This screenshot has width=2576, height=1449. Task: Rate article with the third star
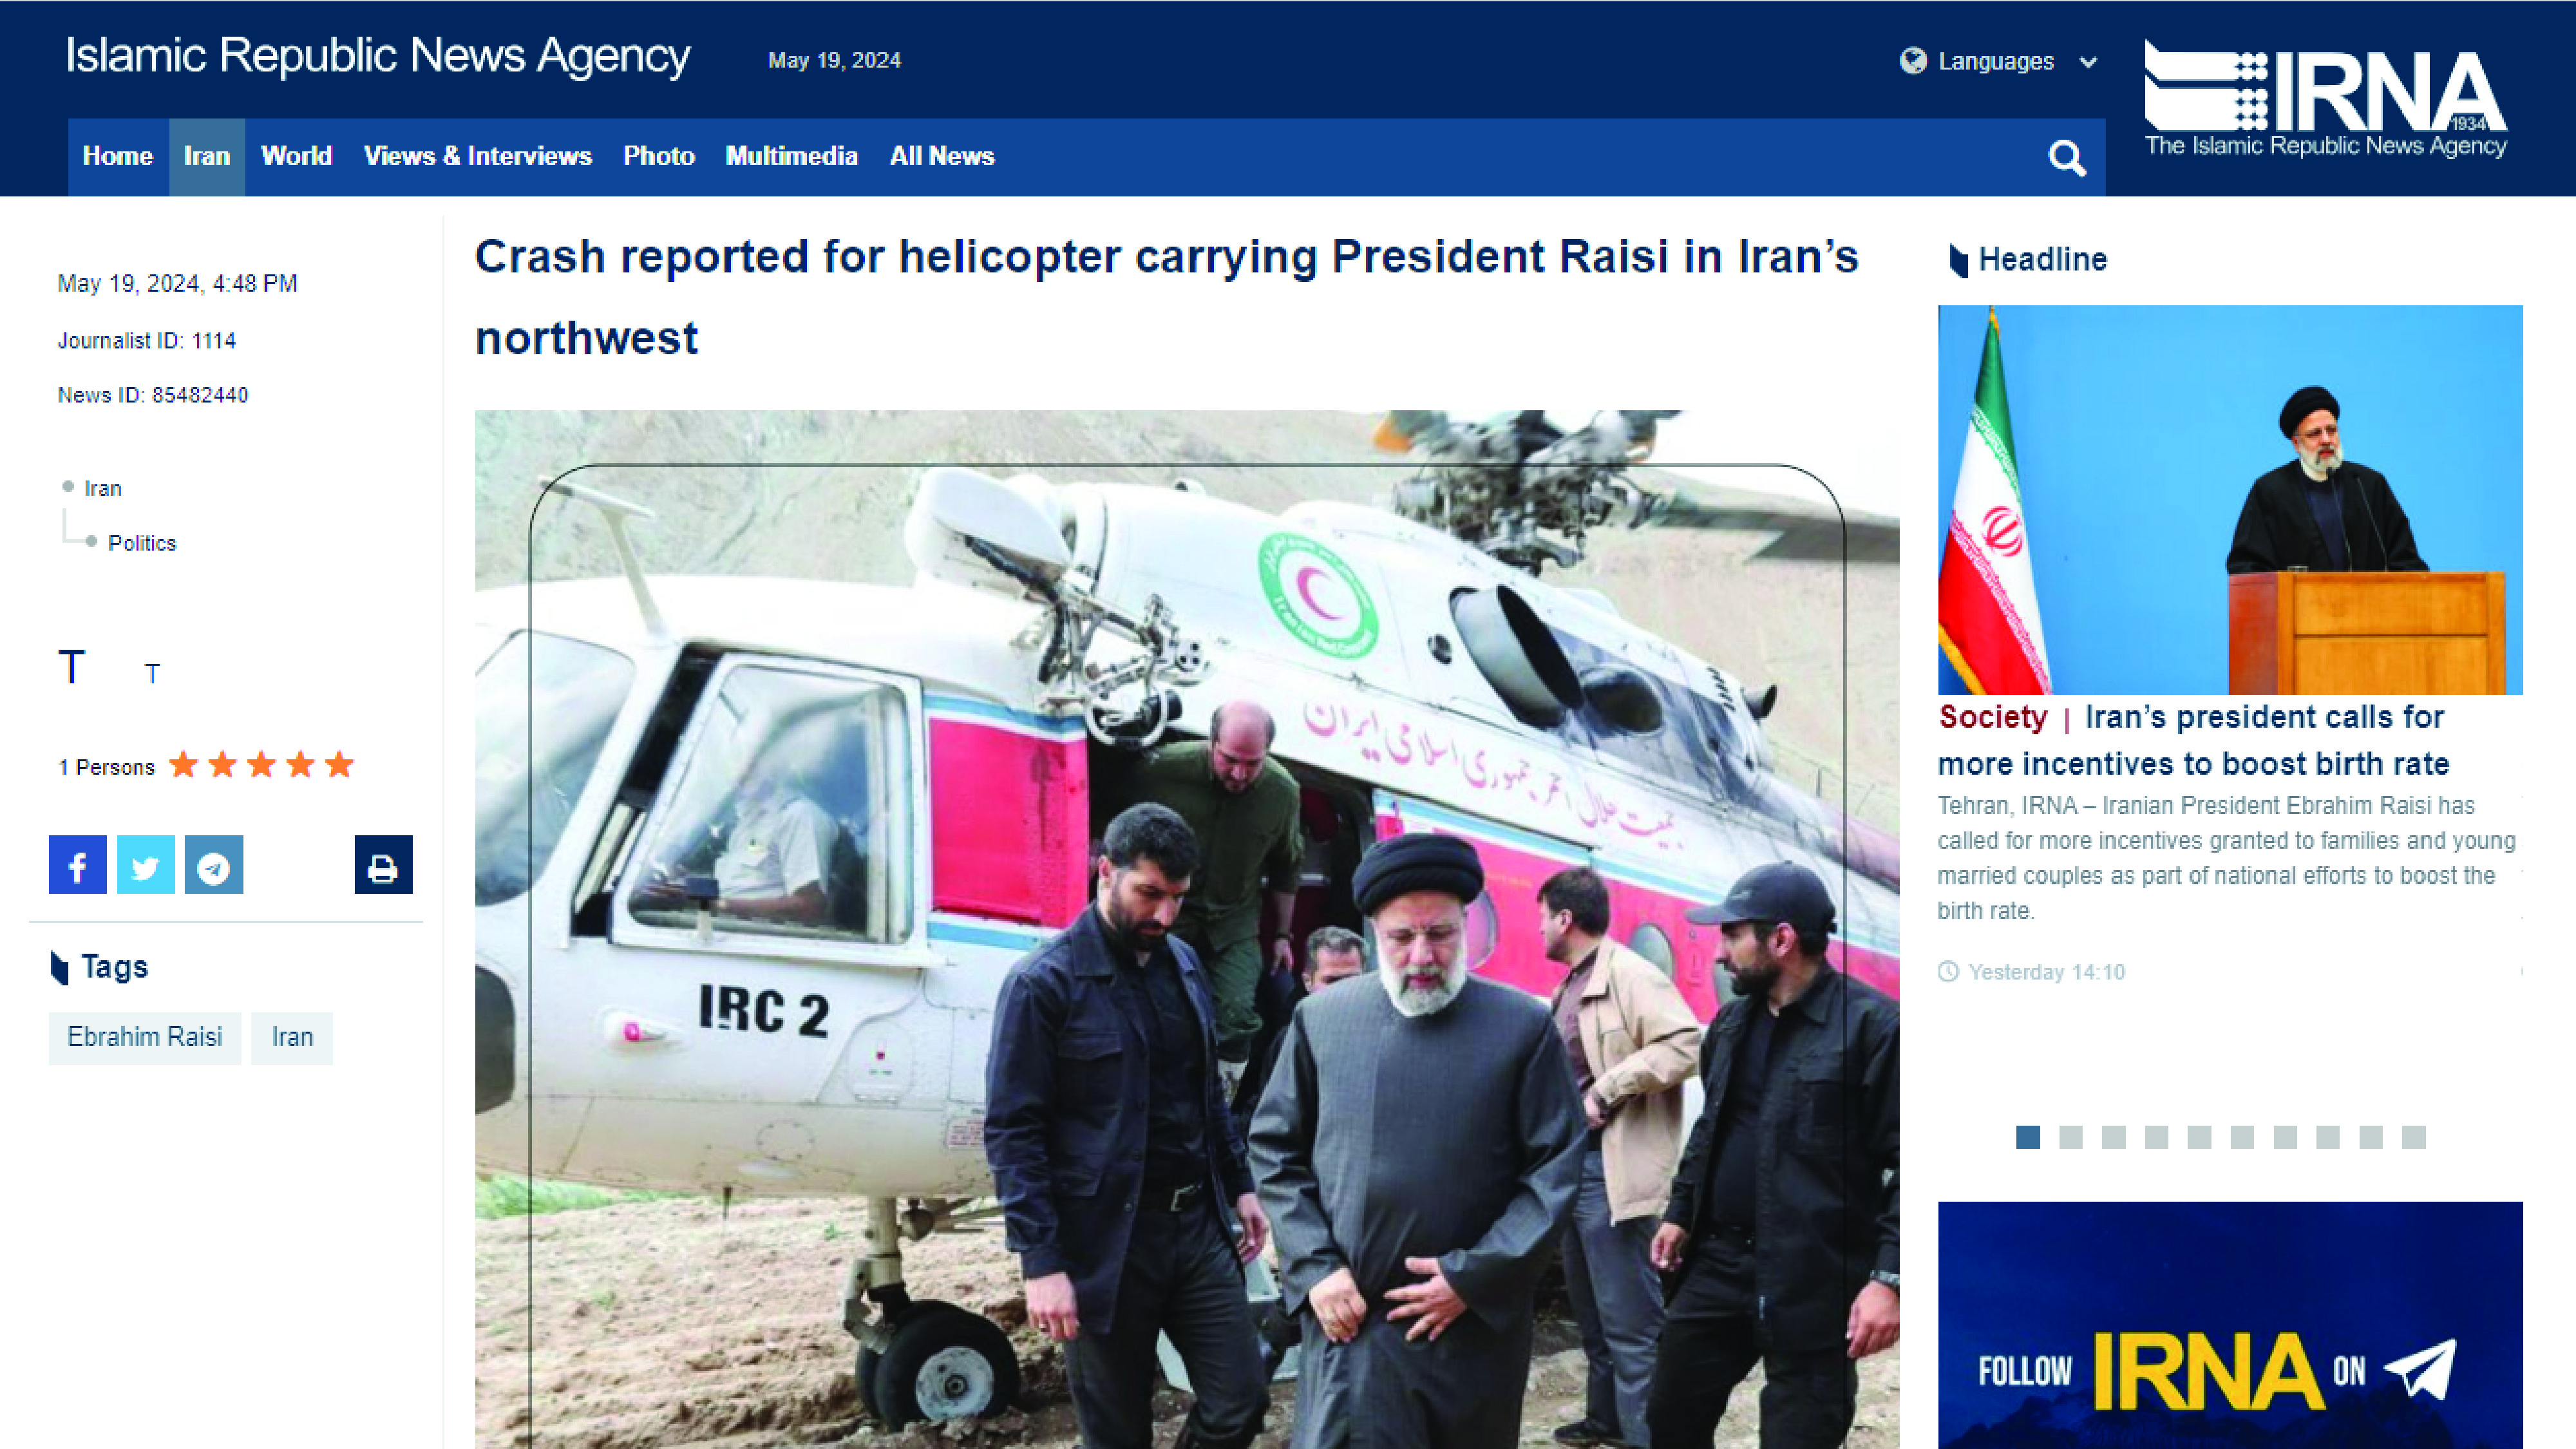pos(262,765)
